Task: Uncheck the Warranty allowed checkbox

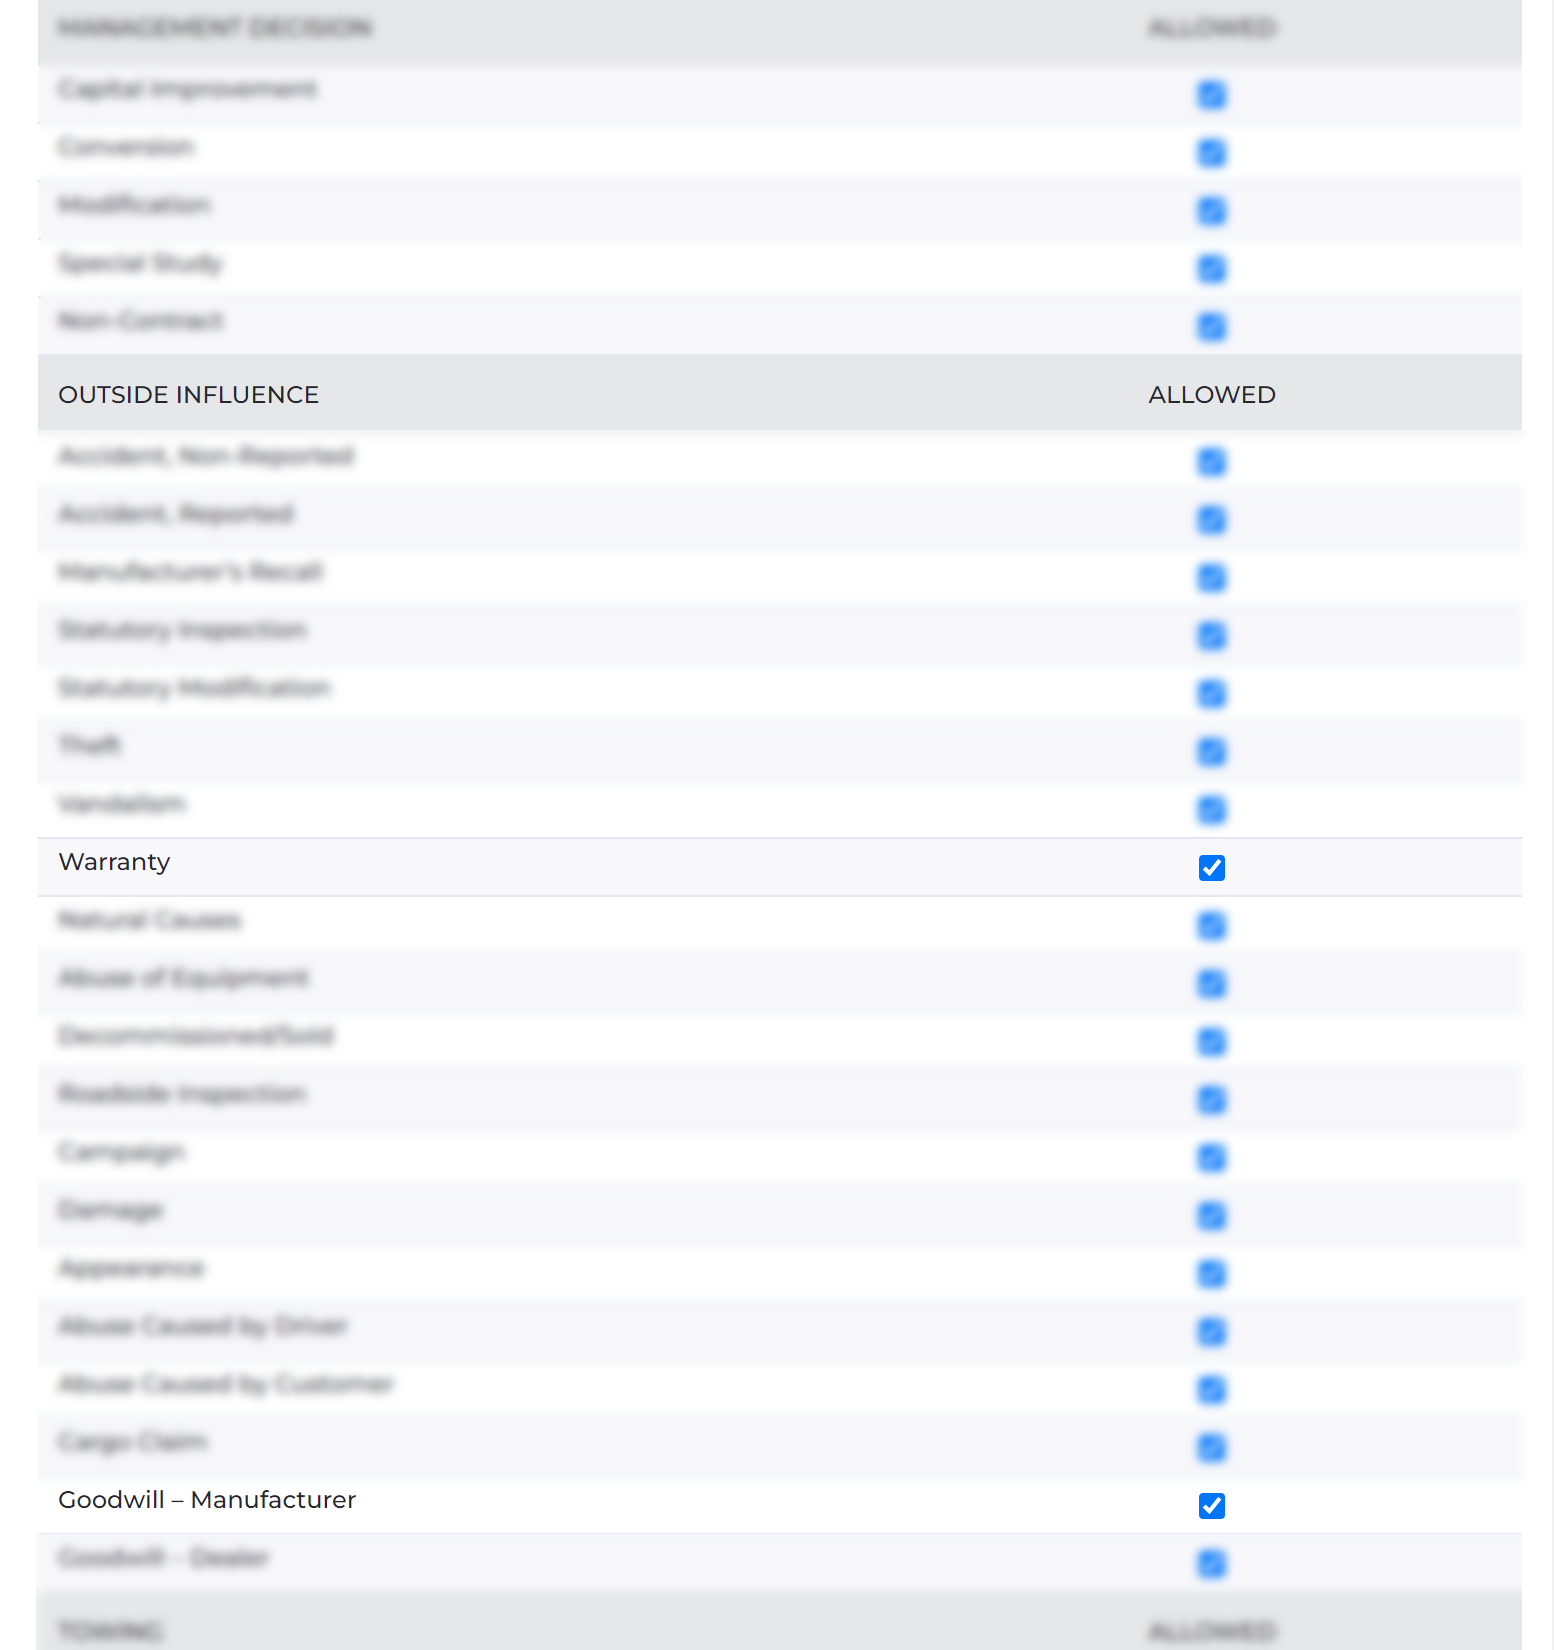Action: 1211,868
